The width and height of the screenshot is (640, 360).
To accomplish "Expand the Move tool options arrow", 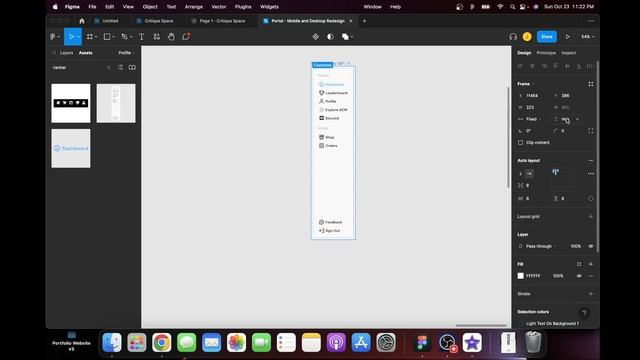I will [78, 37].
